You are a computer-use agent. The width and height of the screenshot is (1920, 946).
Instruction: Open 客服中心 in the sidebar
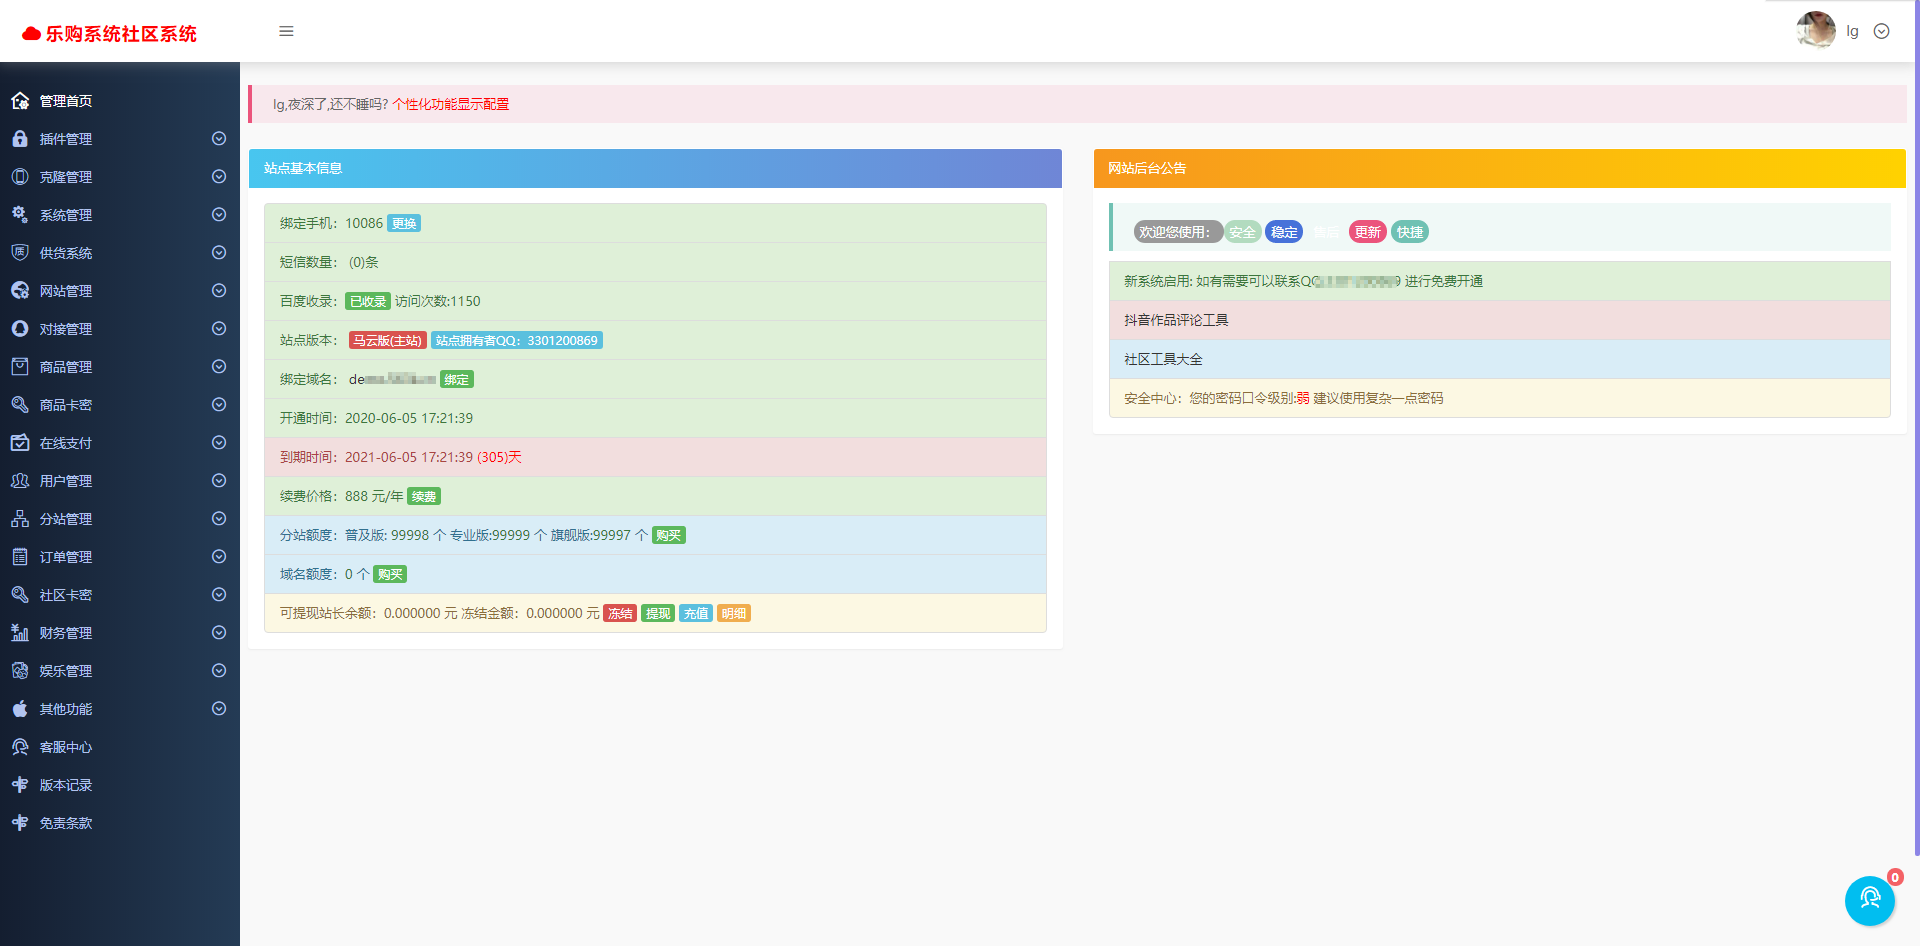[66, 747]
